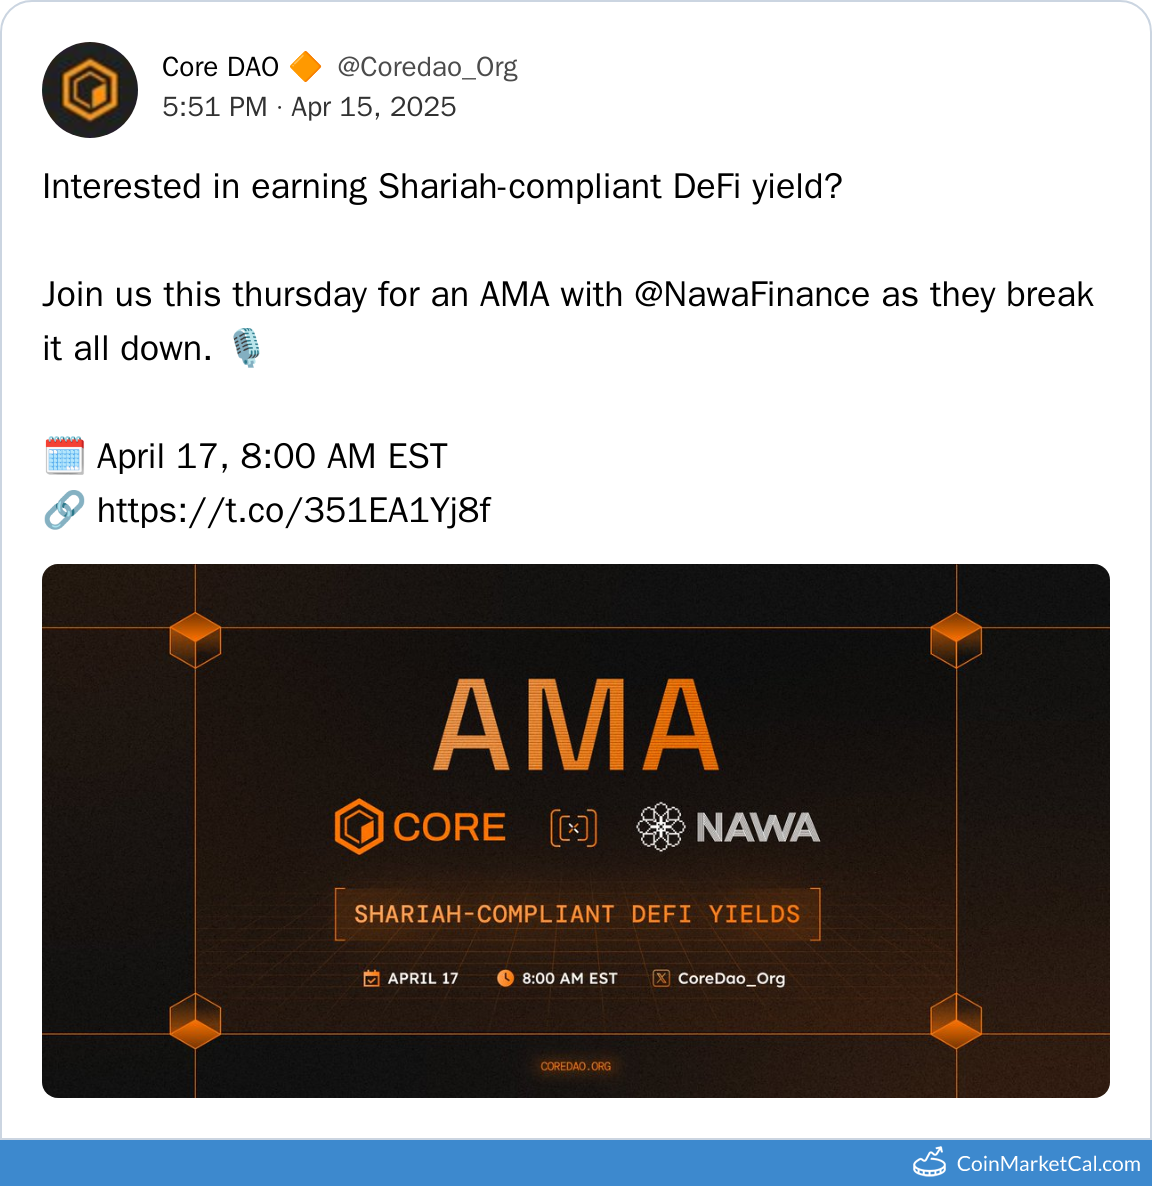Open the @NawaFinance mention
1152x1186 pixels.
pos(752,295)
